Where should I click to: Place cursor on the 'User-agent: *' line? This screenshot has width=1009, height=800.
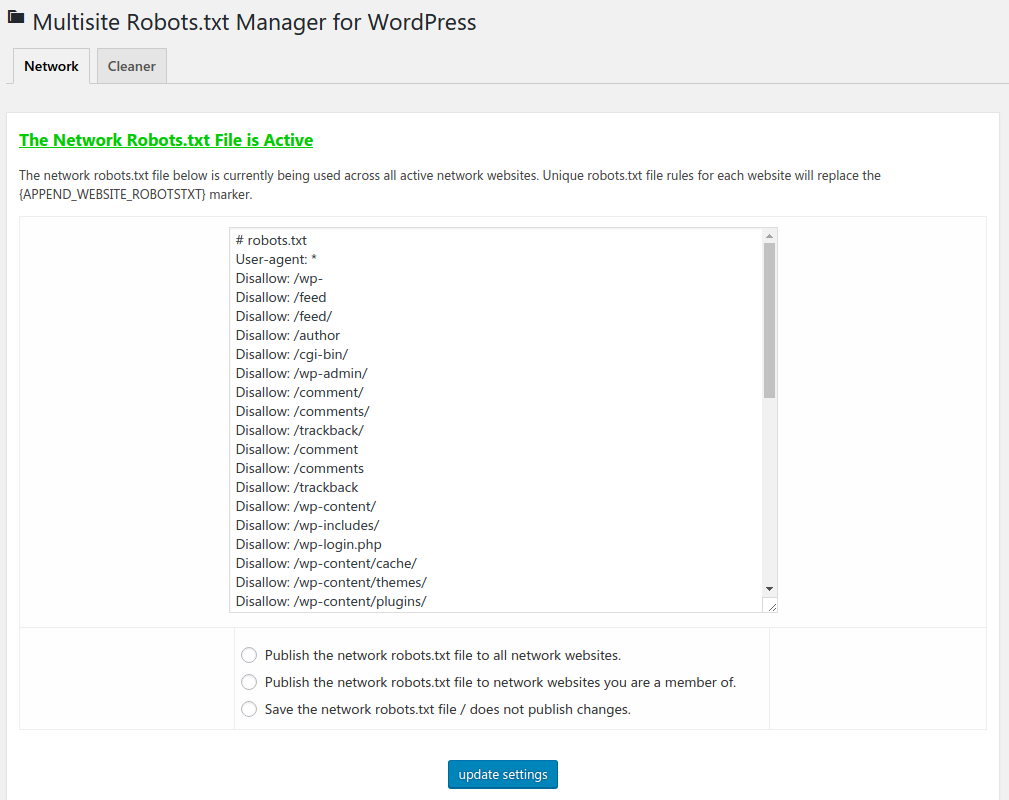pos(276,259)
